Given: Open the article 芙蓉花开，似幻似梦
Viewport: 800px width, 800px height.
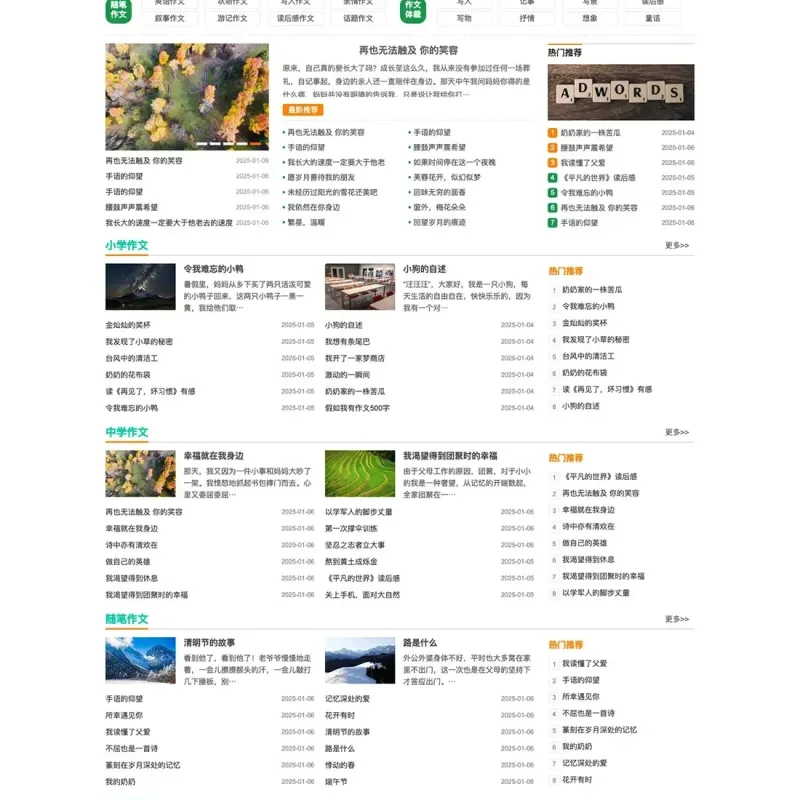Looking at the screenshot, I should pyautogui.click(x=446, y=177).
